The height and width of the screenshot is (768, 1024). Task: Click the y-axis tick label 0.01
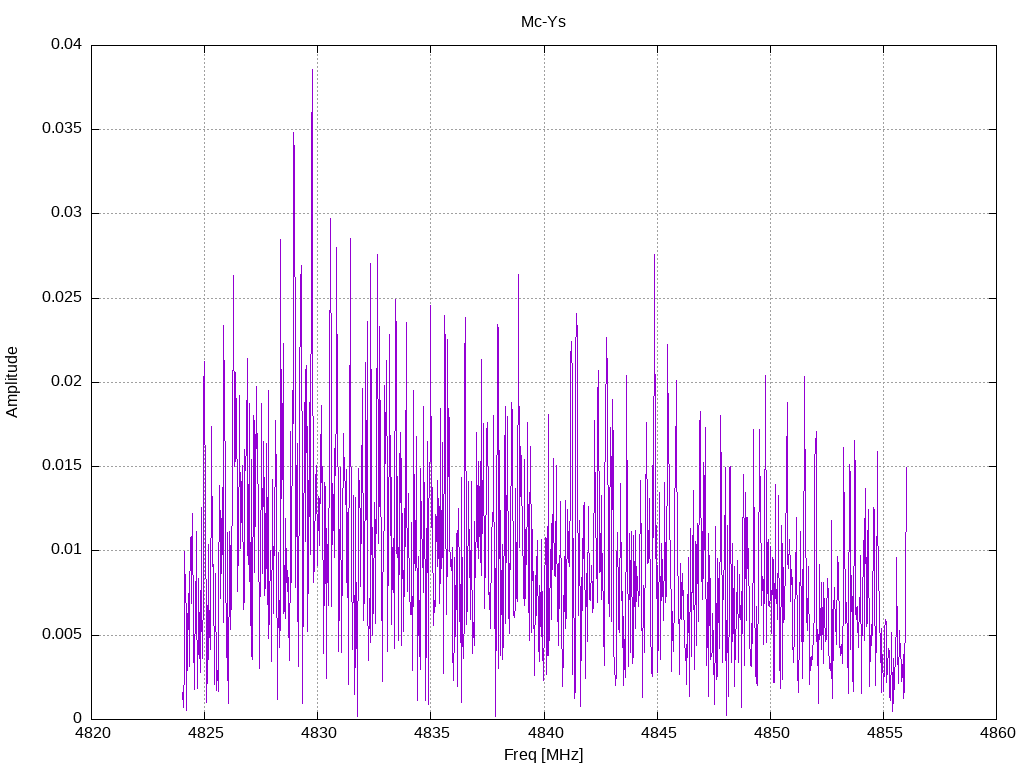(67, 550)
